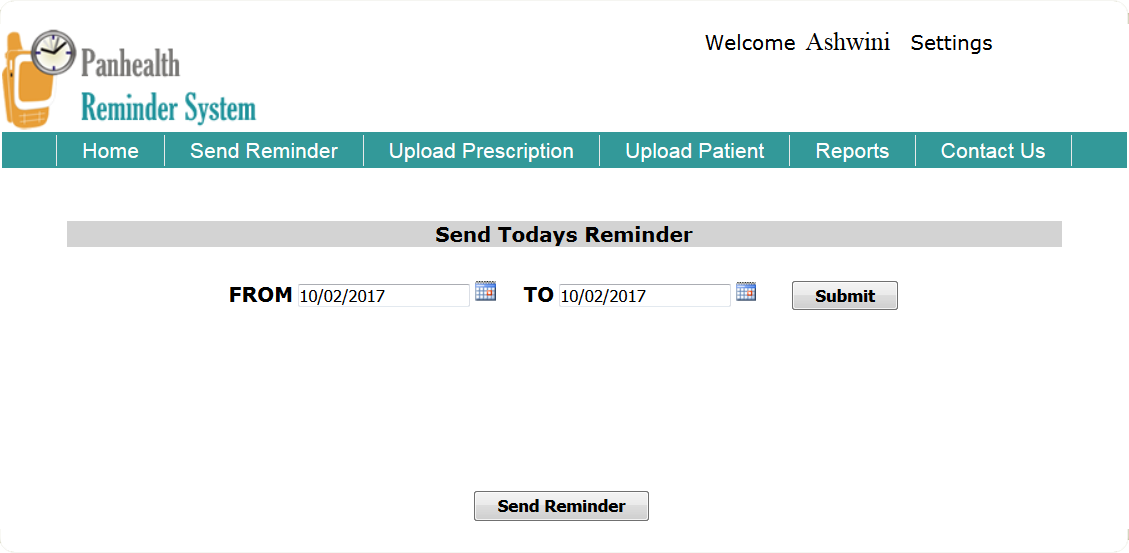Open the Contact Us menu item

[993, 151]
